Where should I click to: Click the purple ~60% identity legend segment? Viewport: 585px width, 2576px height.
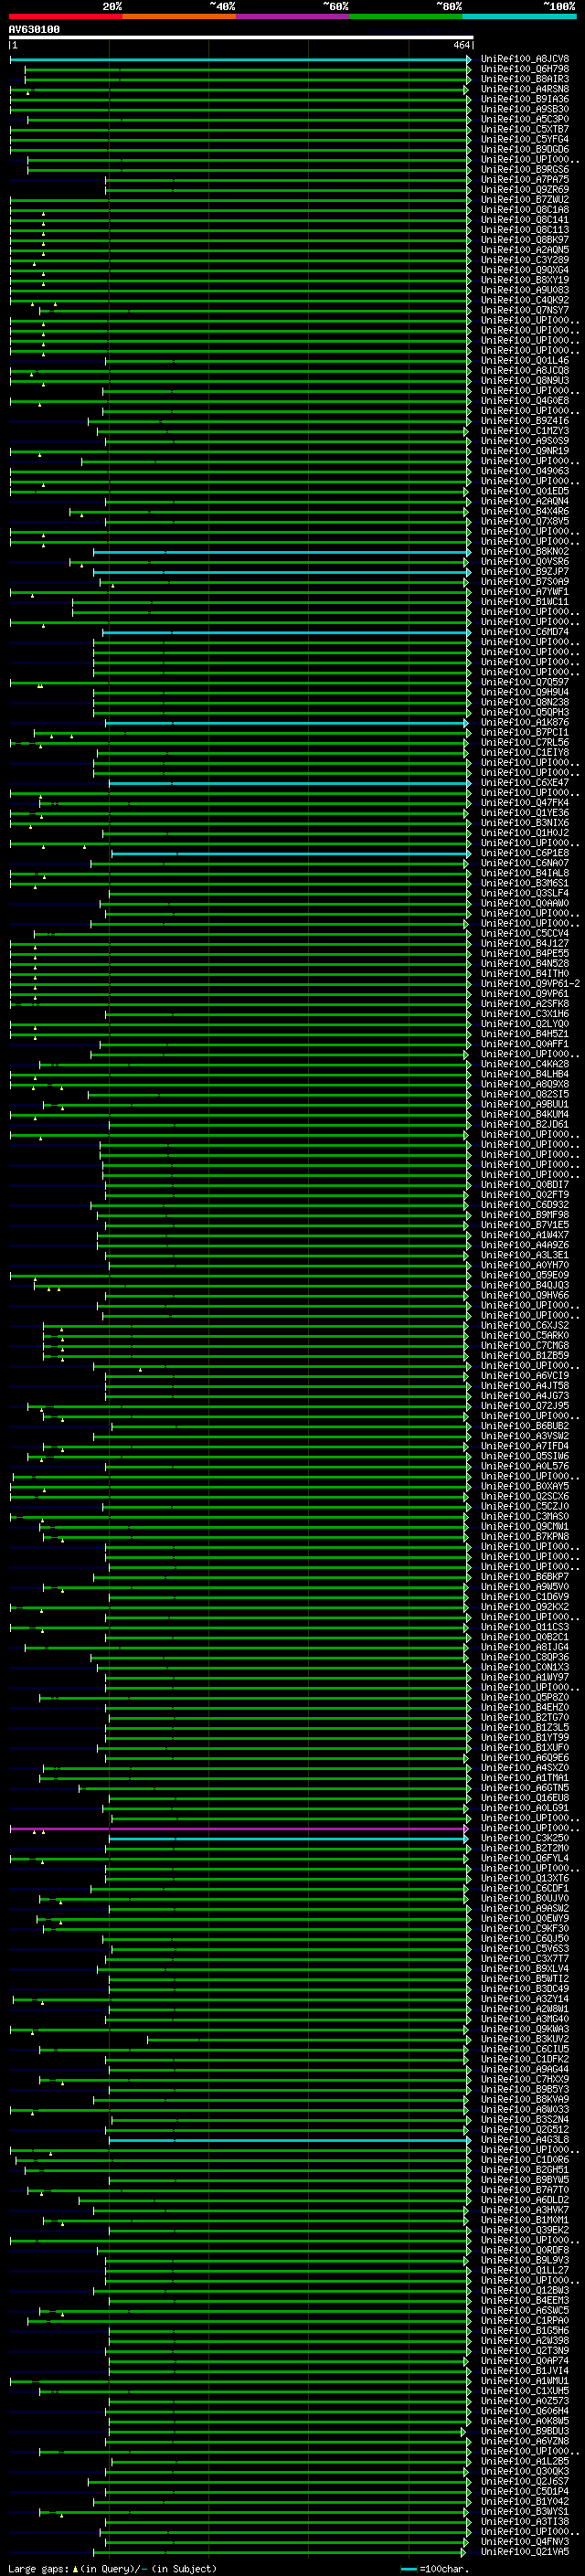pos(292,16)
